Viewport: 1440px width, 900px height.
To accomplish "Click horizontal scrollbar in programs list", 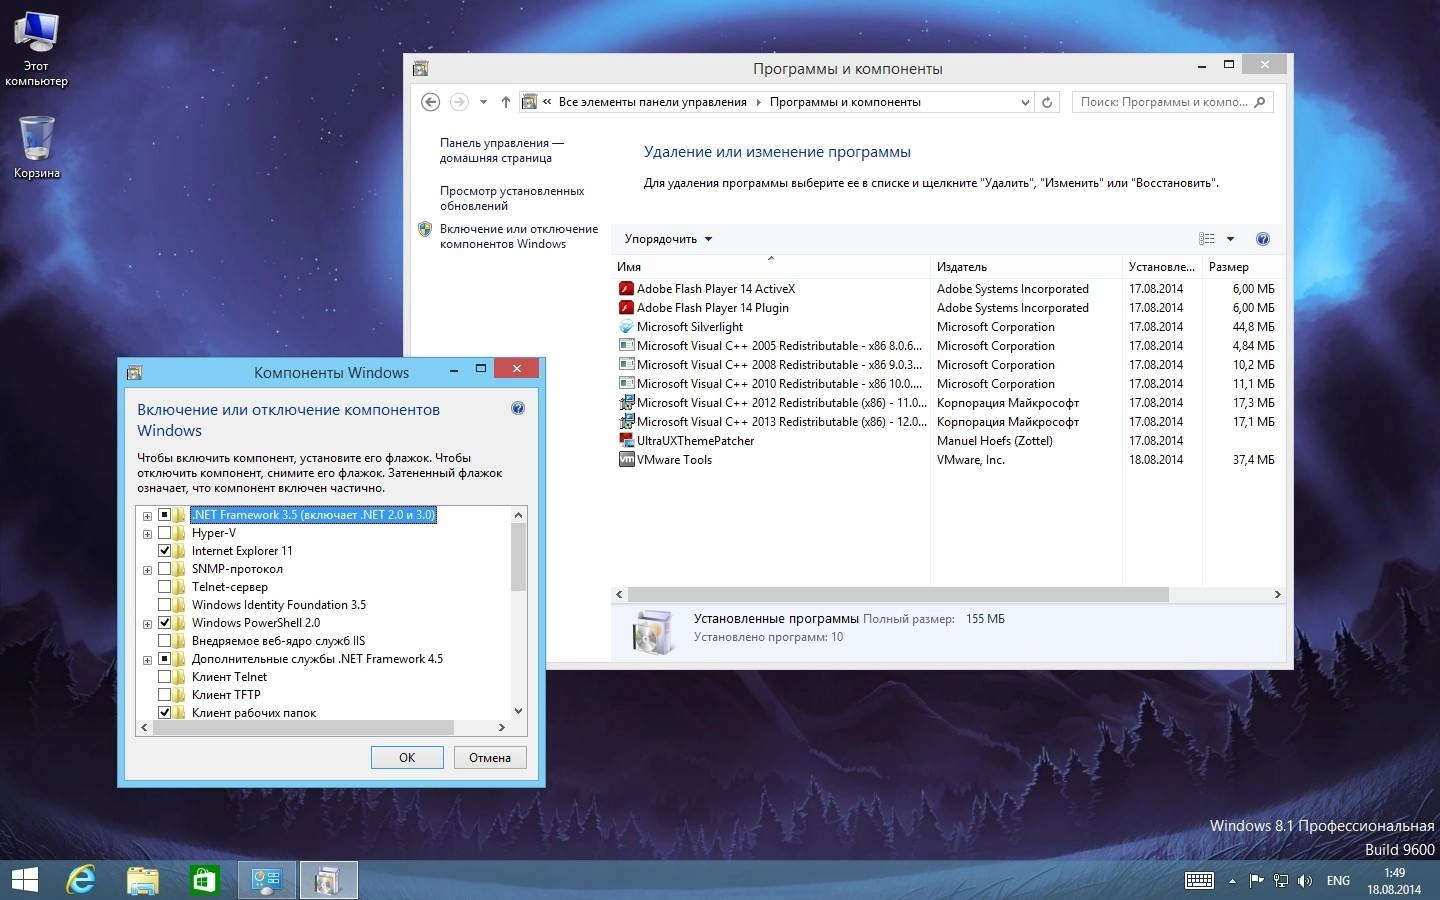I will 898,594.
